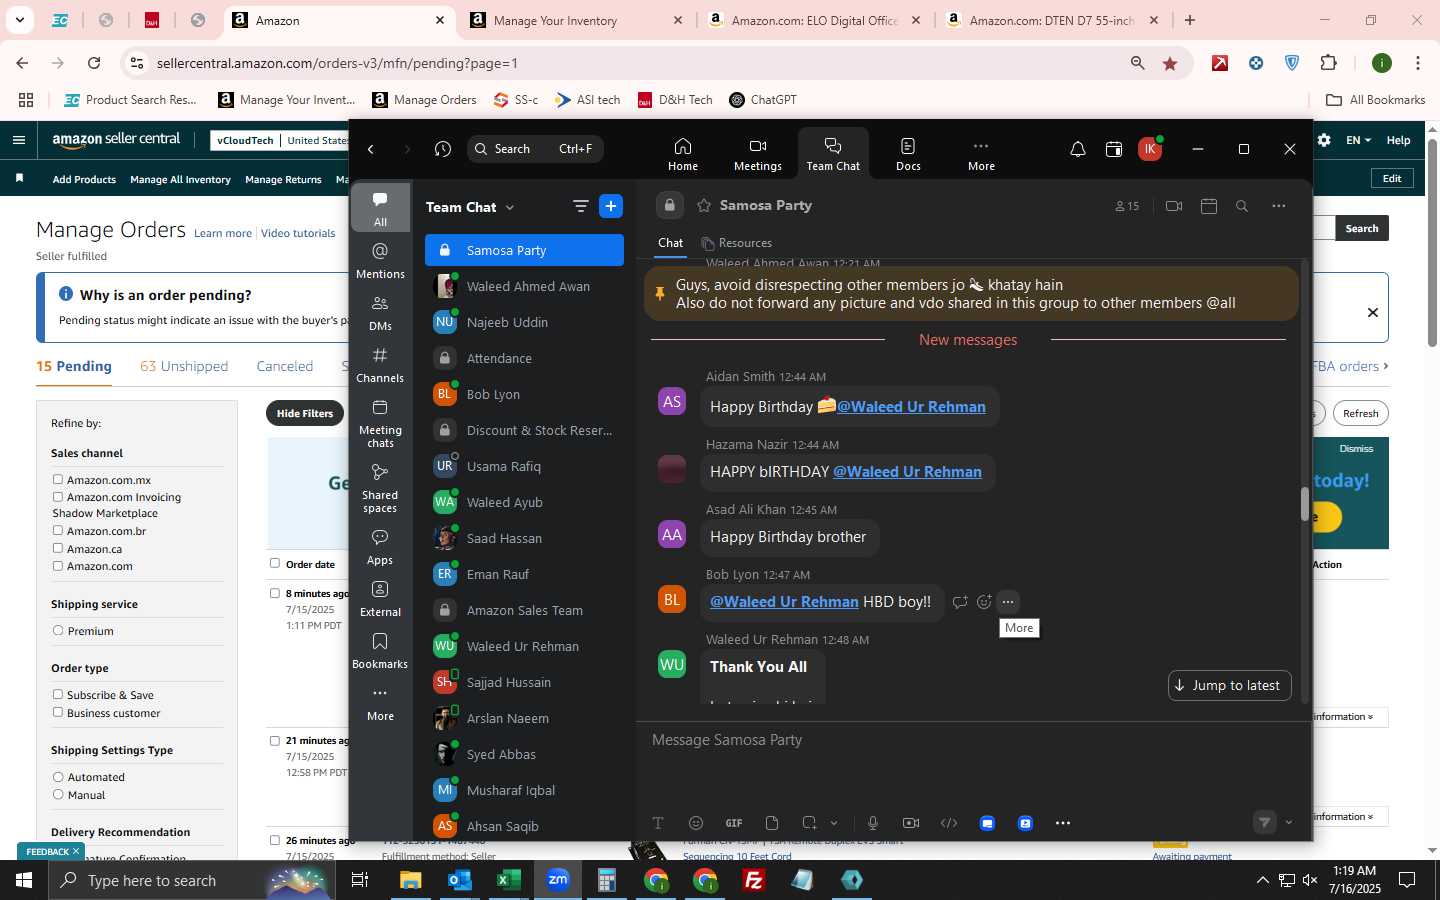This screenshot has height=900, width=1440.
Task: Select Automated shipping settings type
Action: click(58, 776)
